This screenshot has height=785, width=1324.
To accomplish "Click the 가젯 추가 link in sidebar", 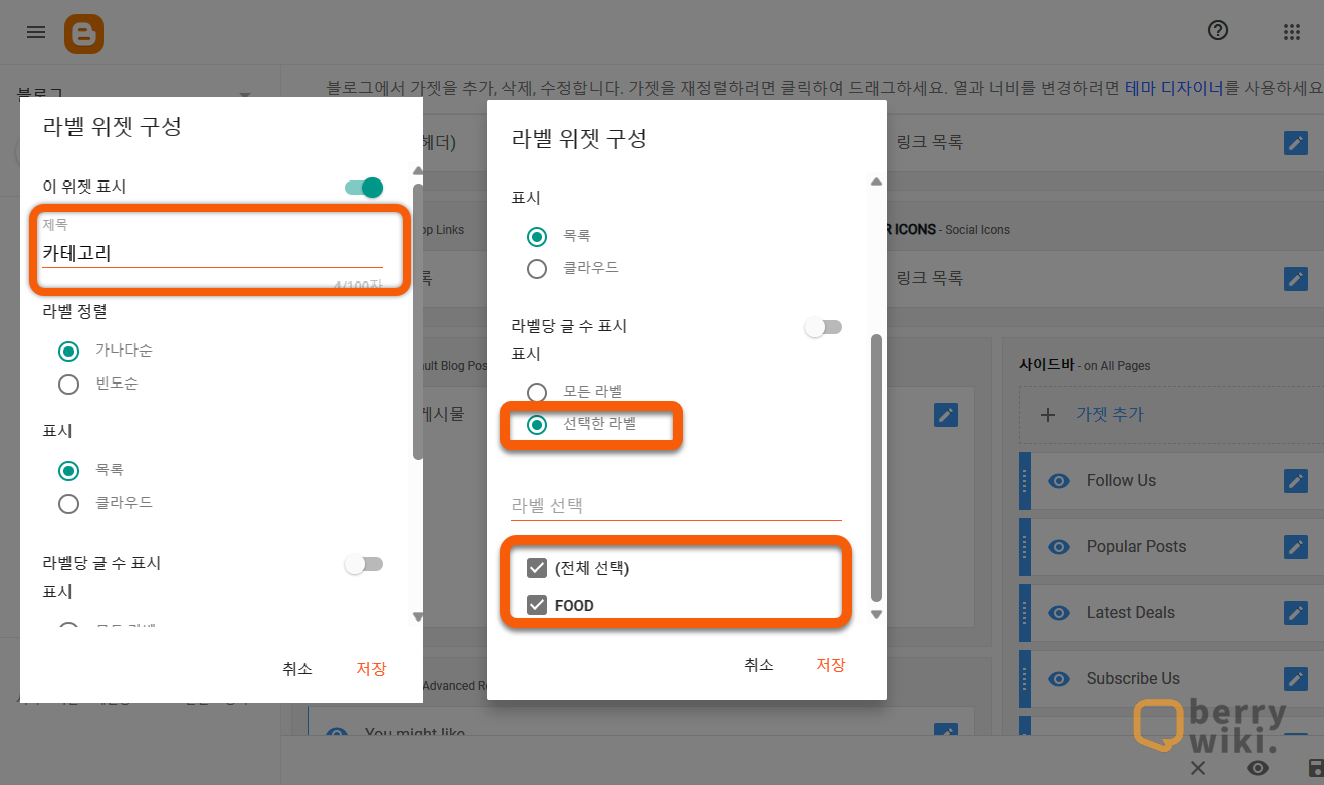I will (x=1110, y=415).
